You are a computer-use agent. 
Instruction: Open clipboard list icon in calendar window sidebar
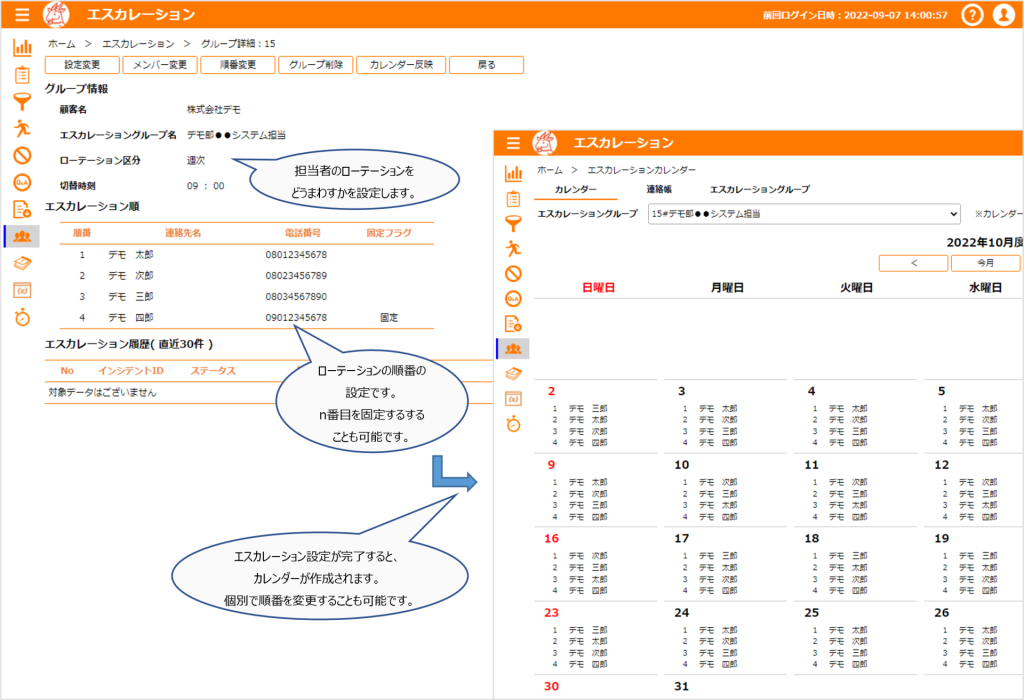tap(513, 199)
